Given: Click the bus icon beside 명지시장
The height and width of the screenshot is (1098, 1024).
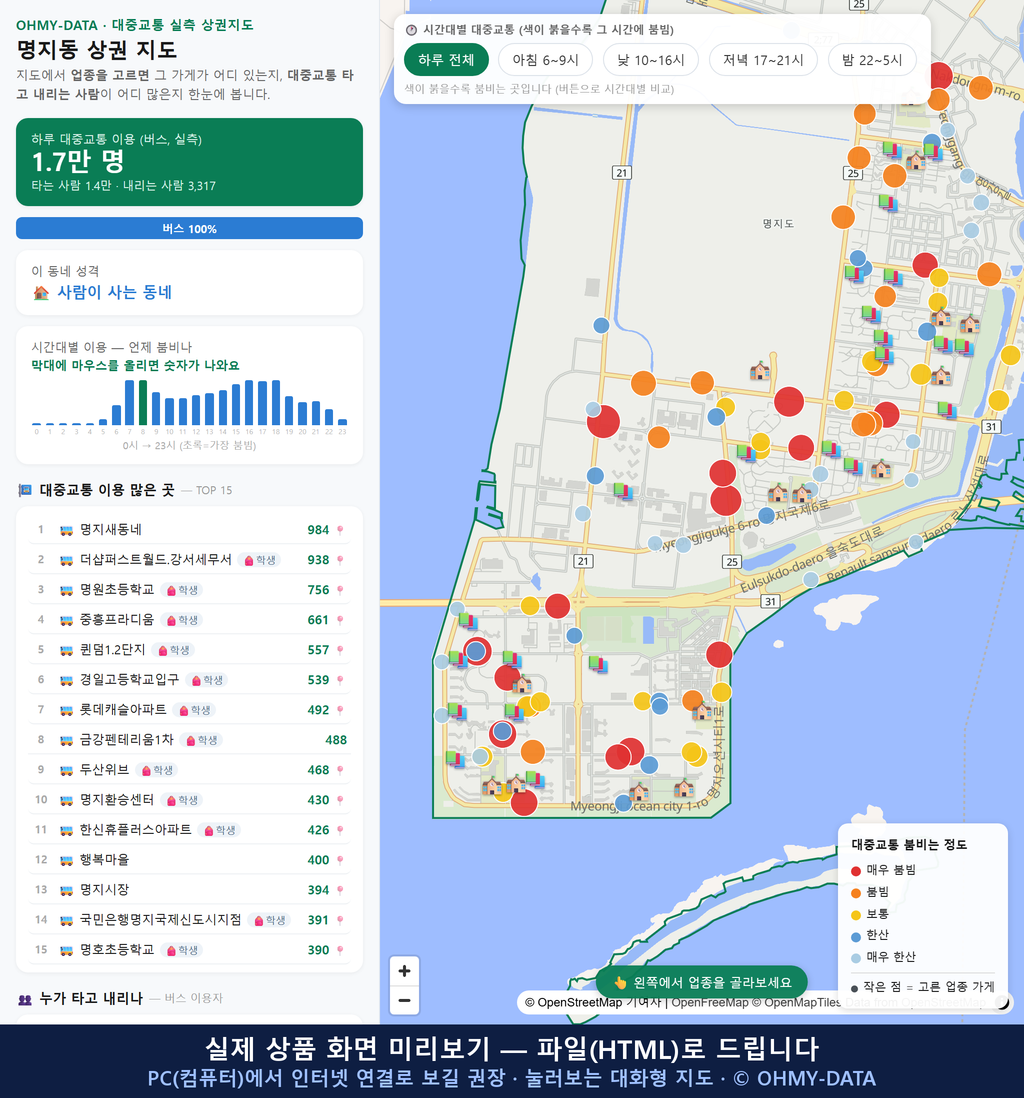Looking at the screenshot, I should pos(67,890).
